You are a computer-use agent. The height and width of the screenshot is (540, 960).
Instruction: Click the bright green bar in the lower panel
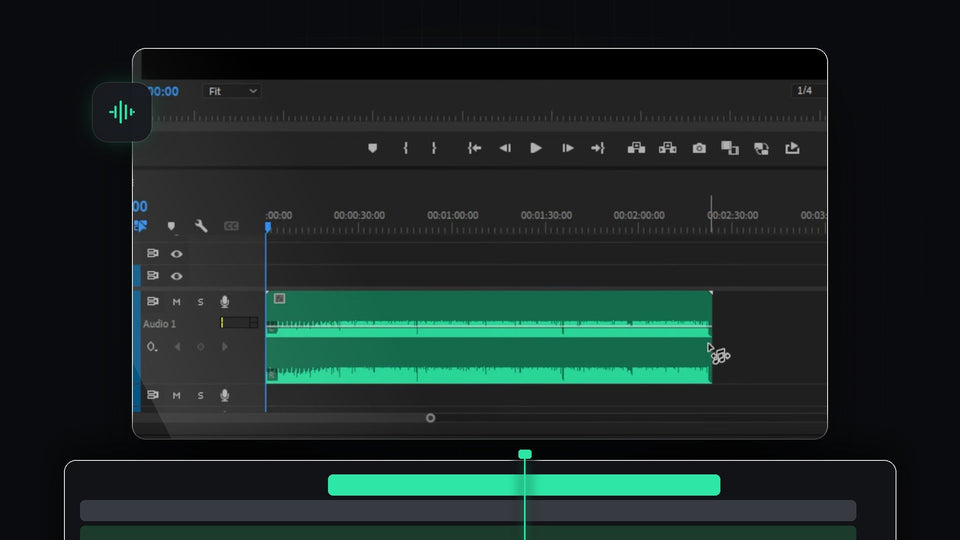(x=524, y=485)
